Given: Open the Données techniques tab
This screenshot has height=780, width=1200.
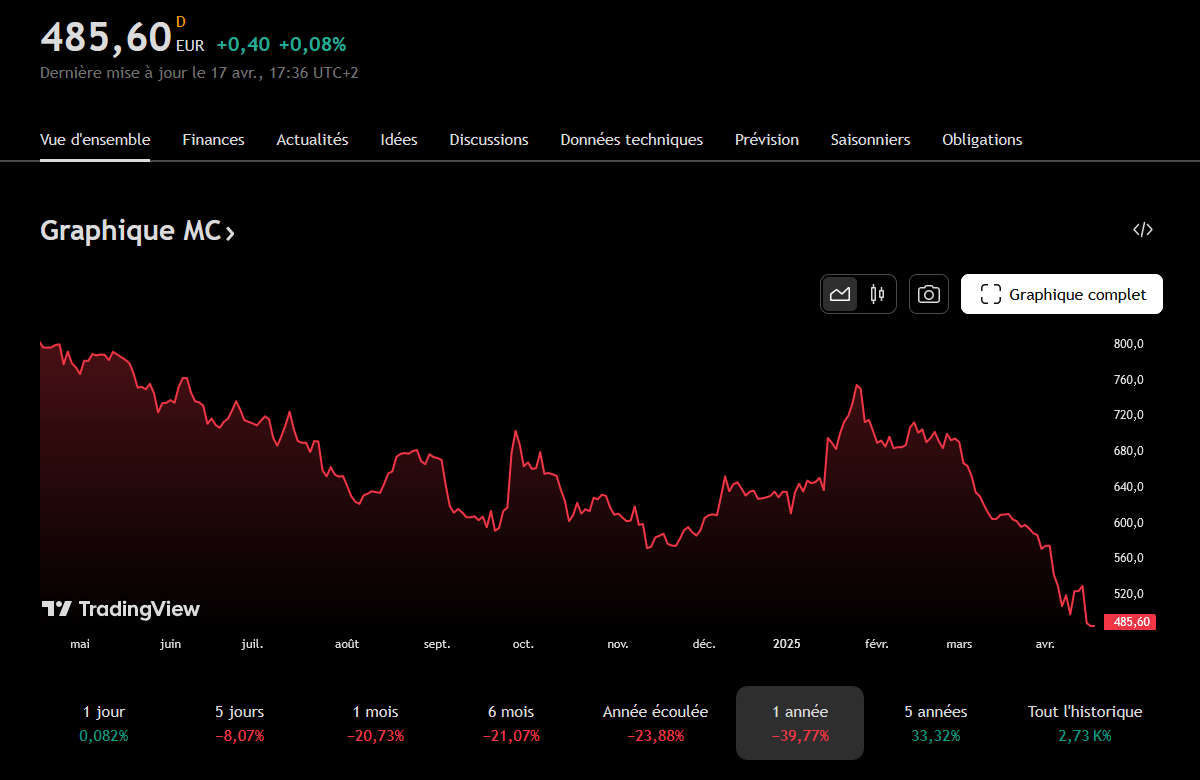Looking at the screenshot, I should (x=631, y=140).
